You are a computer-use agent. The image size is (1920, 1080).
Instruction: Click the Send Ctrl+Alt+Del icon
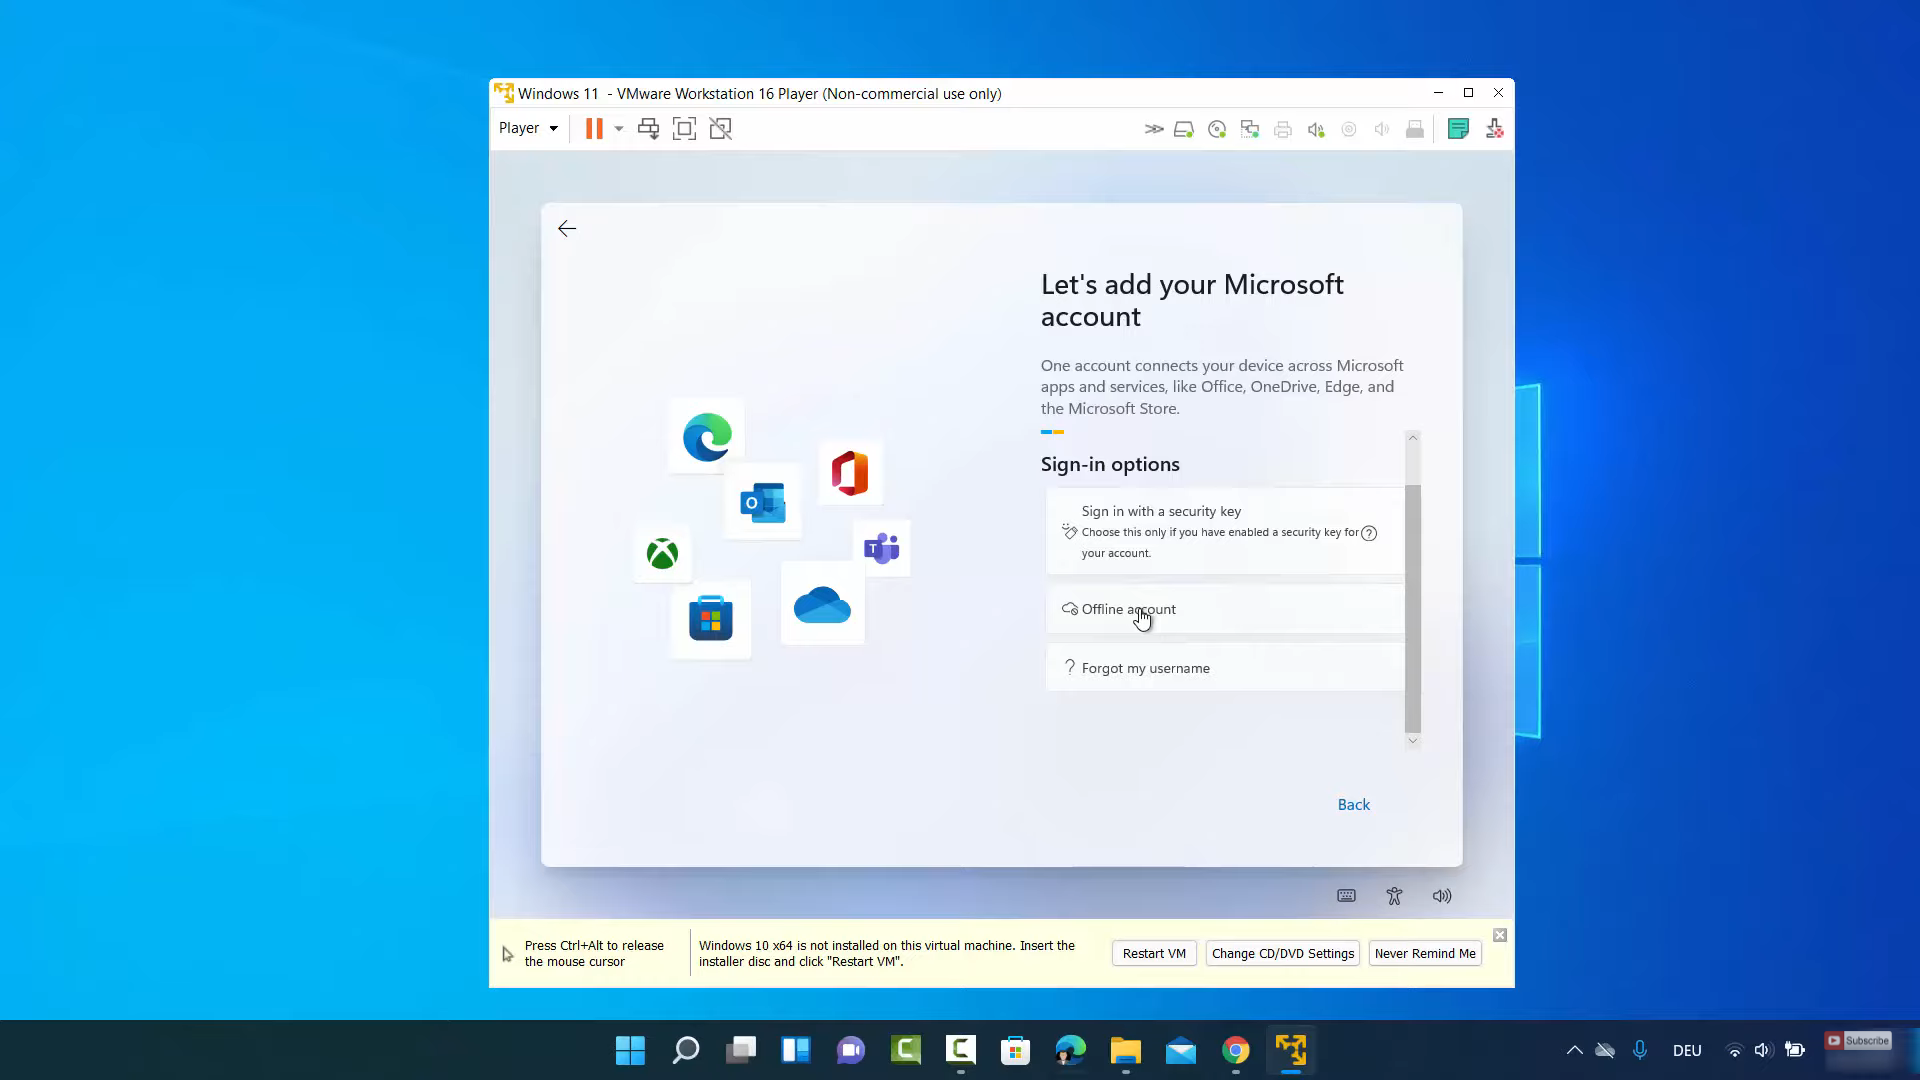pyautogui.click(x=648, y=129)
